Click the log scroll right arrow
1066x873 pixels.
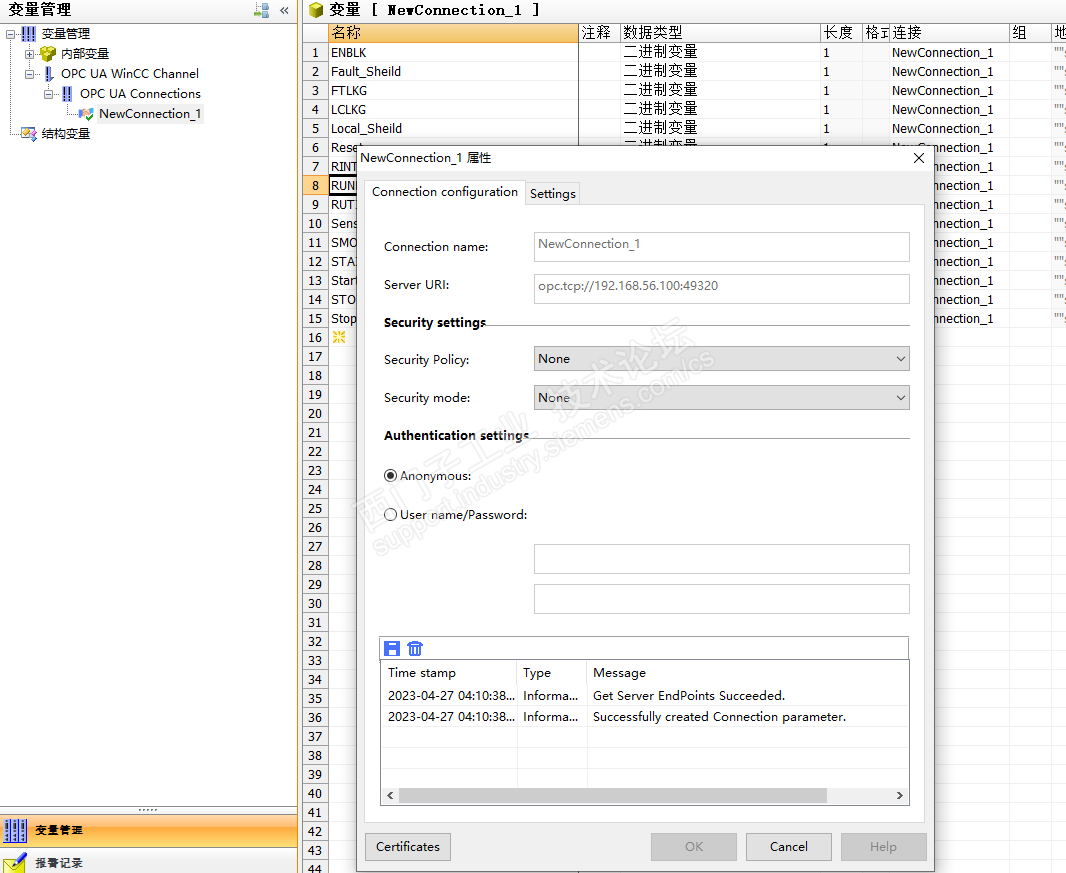[899, 795]
